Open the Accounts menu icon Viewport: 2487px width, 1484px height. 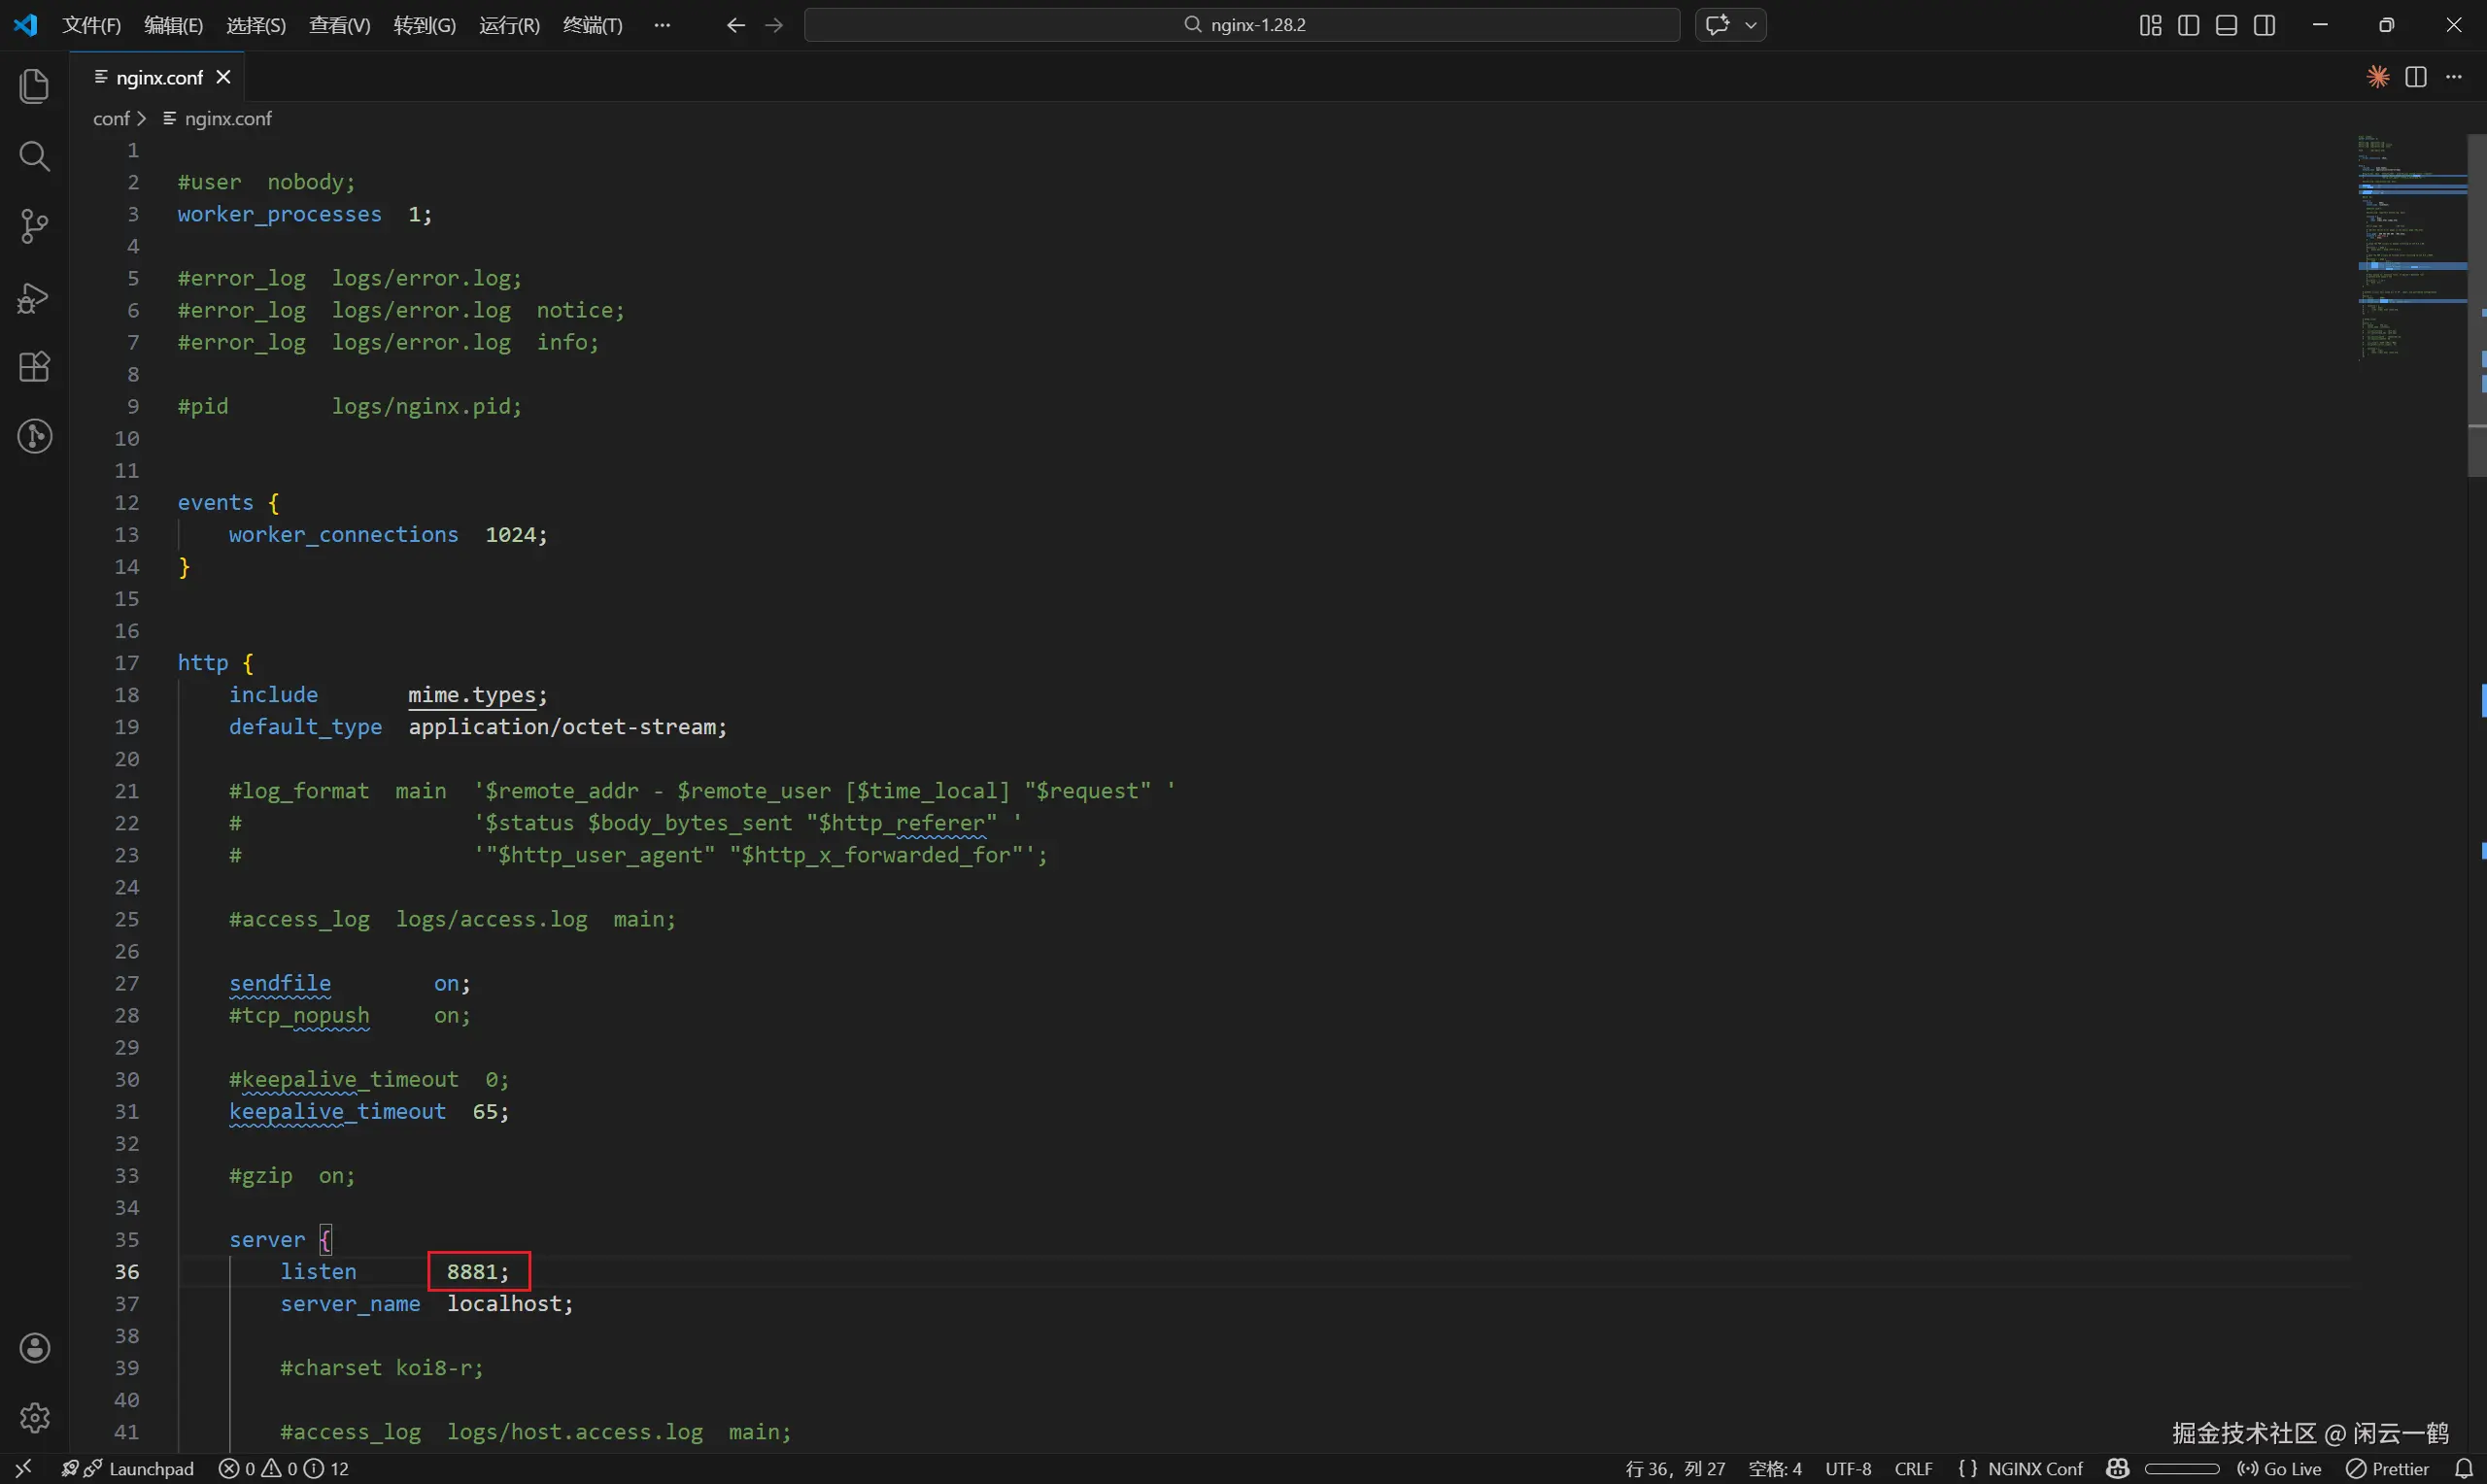(34, 1348)
